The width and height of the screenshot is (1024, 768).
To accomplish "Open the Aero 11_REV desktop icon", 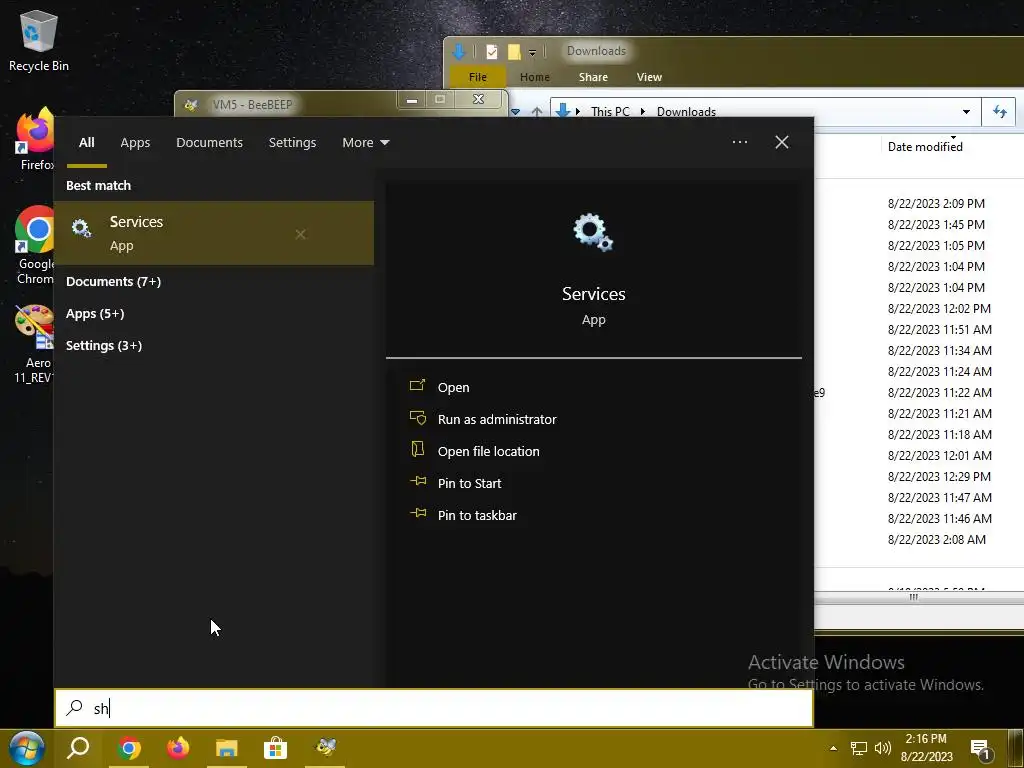I will (35, 344).
